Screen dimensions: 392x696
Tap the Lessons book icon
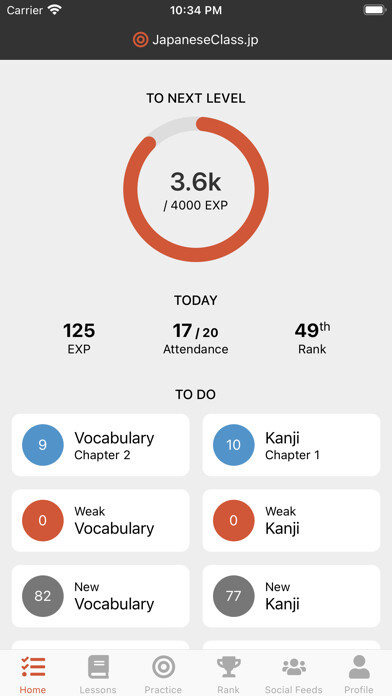tap(98, 667)
